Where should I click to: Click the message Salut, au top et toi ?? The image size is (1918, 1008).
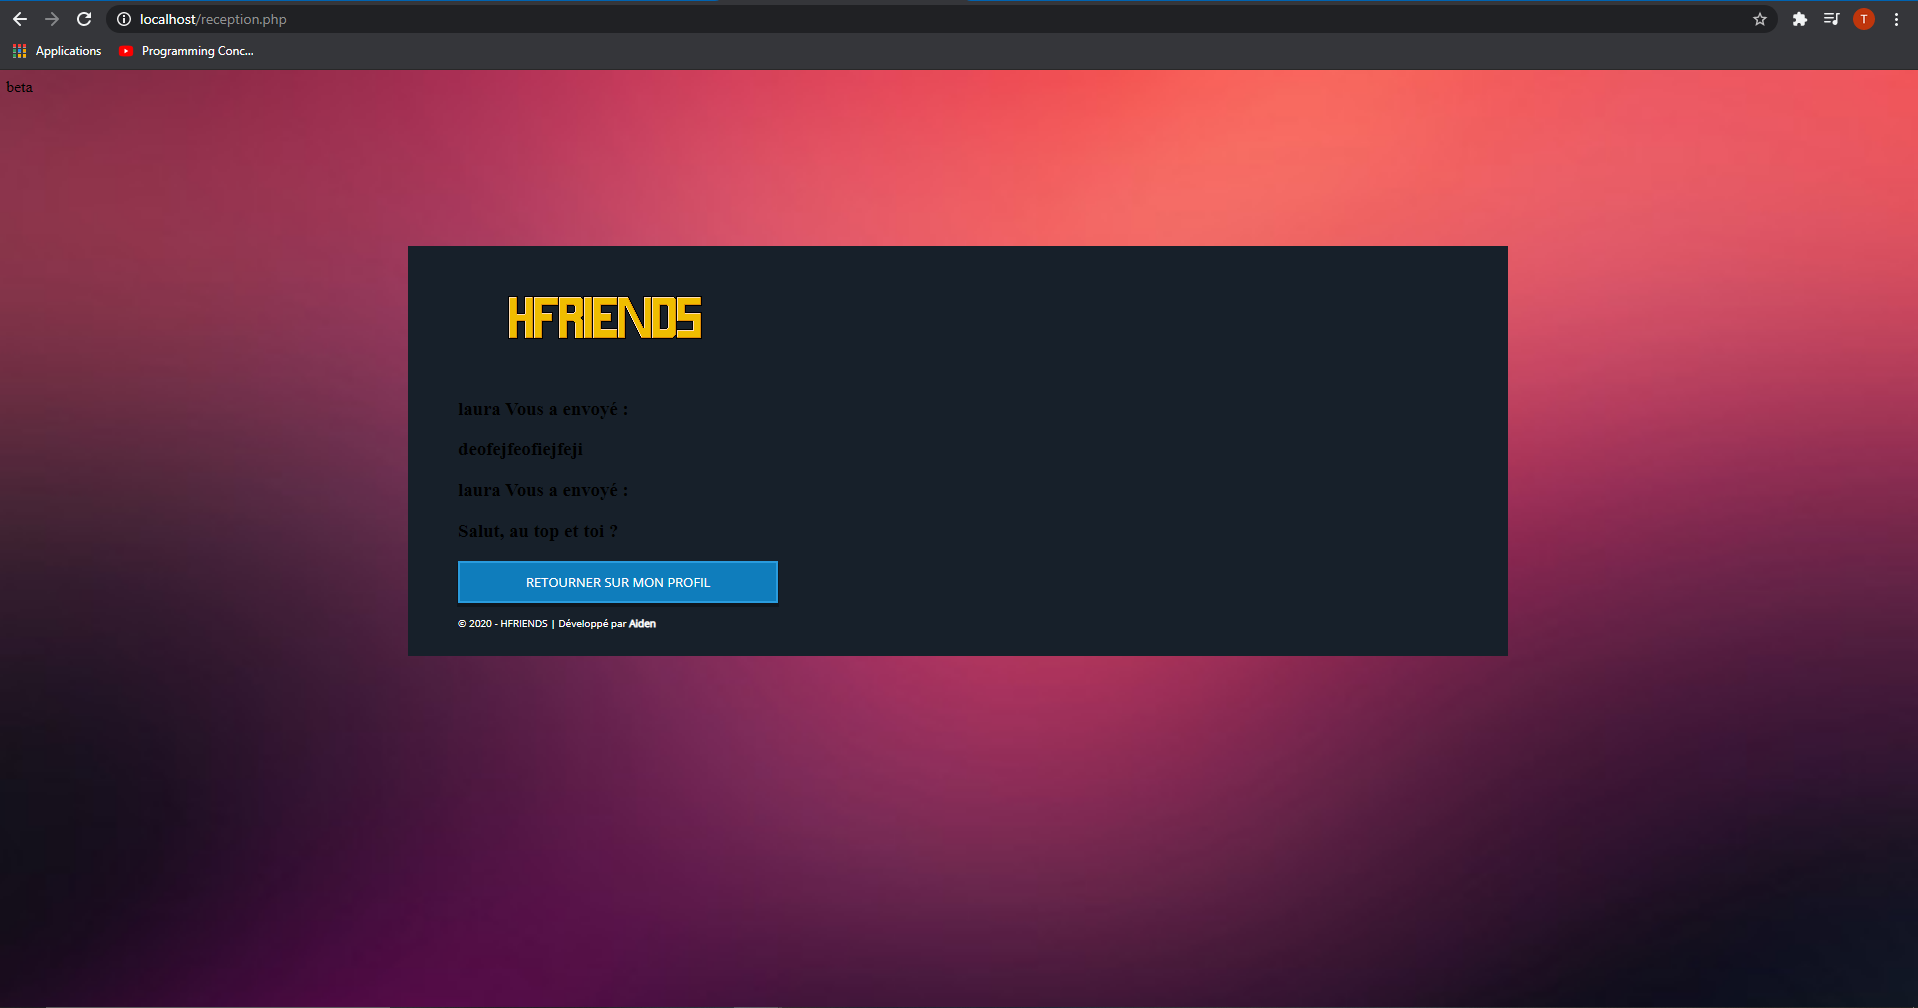click(x=538, y=531)
